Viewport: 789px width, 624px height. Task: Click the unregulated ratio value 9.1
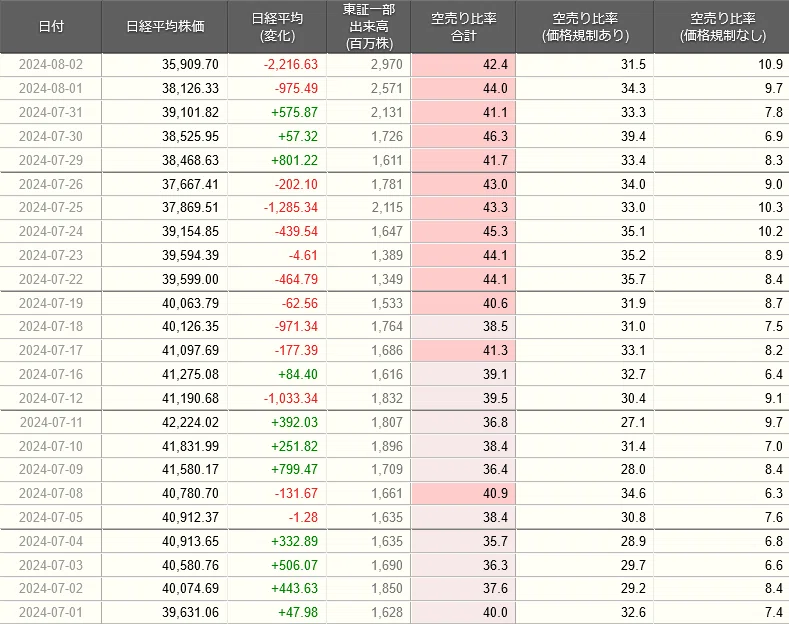click(774, 399)
